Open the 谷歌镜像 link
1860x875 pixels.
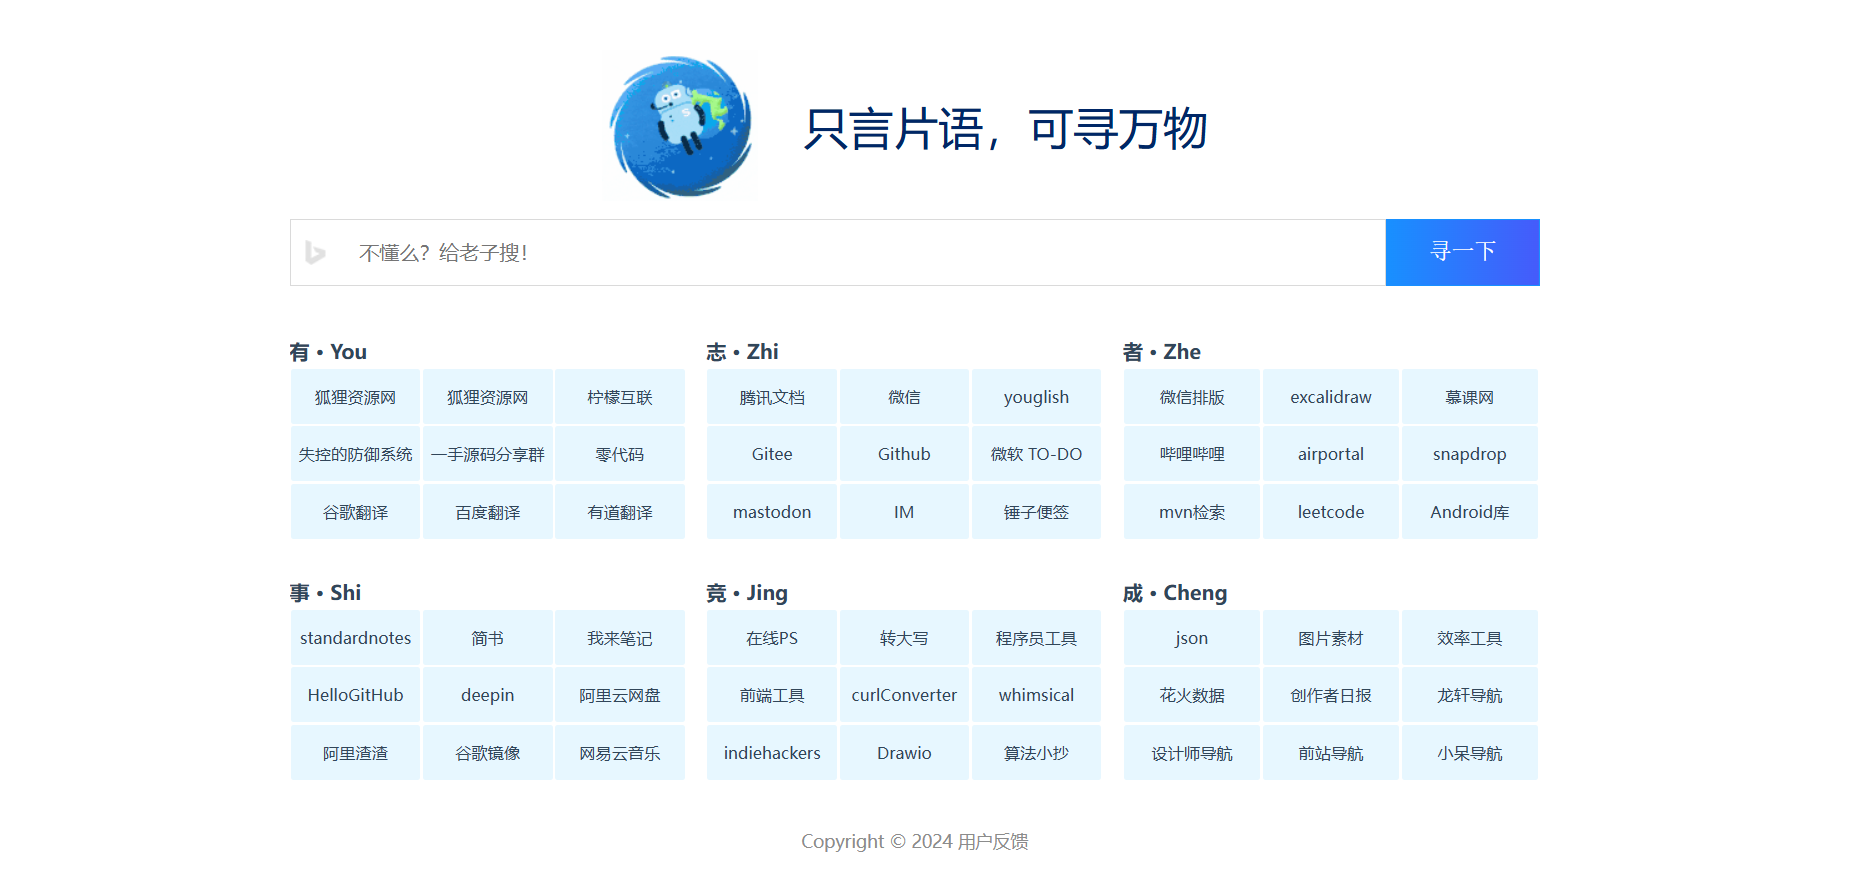(488, 753)
